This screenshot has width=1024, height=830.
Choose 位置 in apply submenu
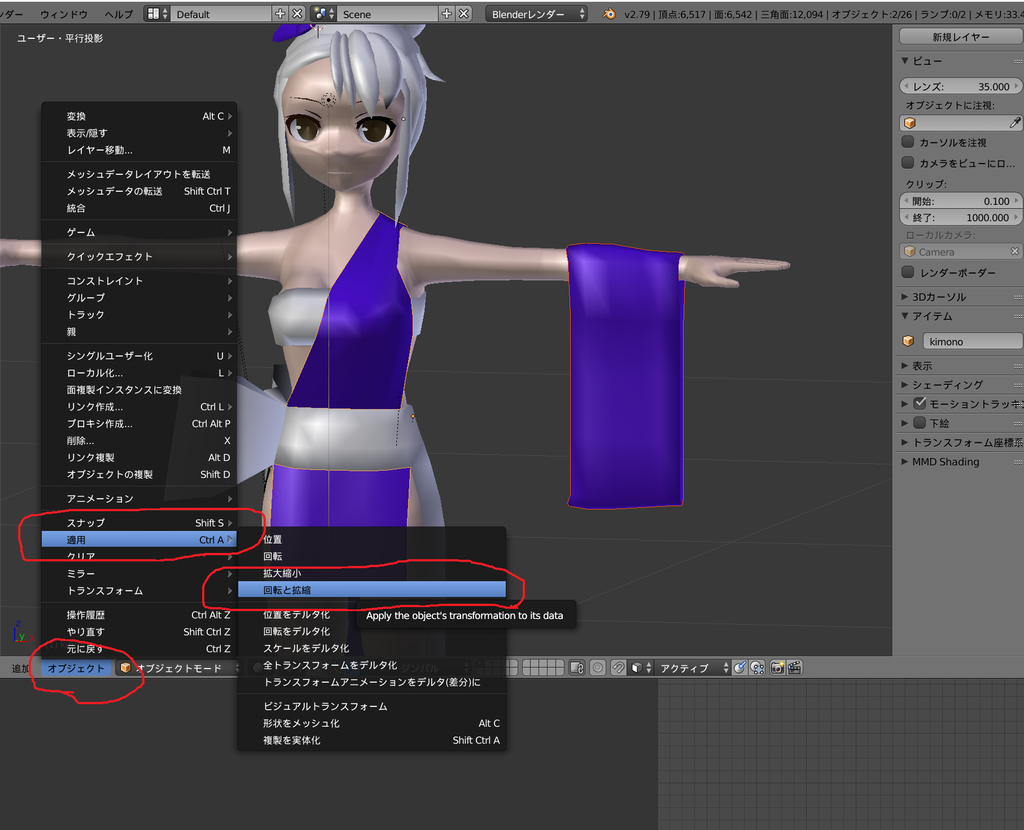[x=372, y=539]
